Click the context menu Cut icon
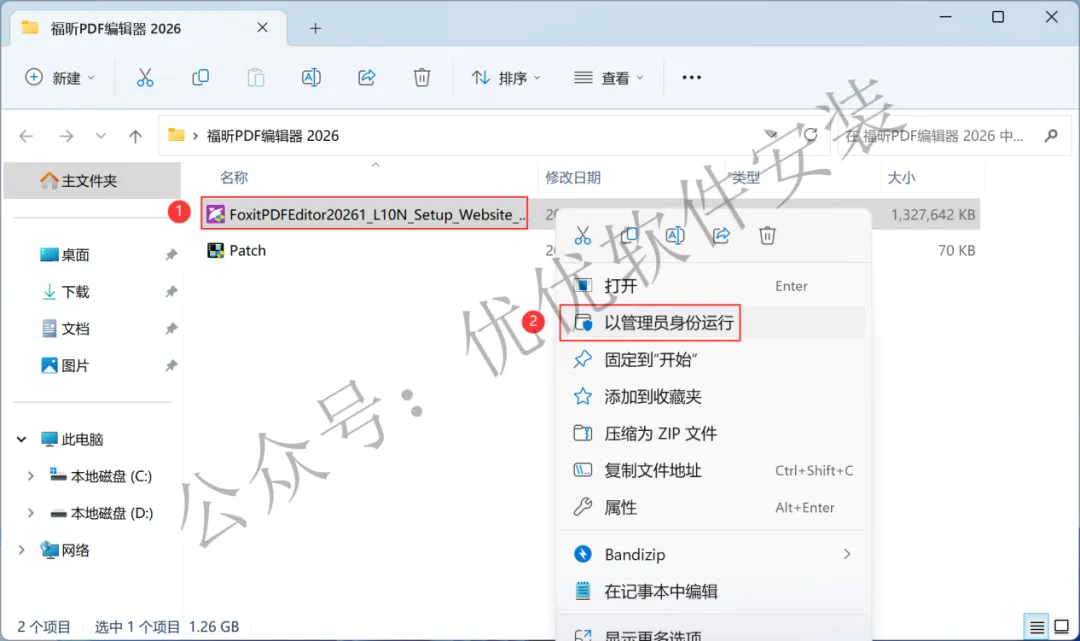This screenshot has width=1080, height=641. tap(583, 235)
